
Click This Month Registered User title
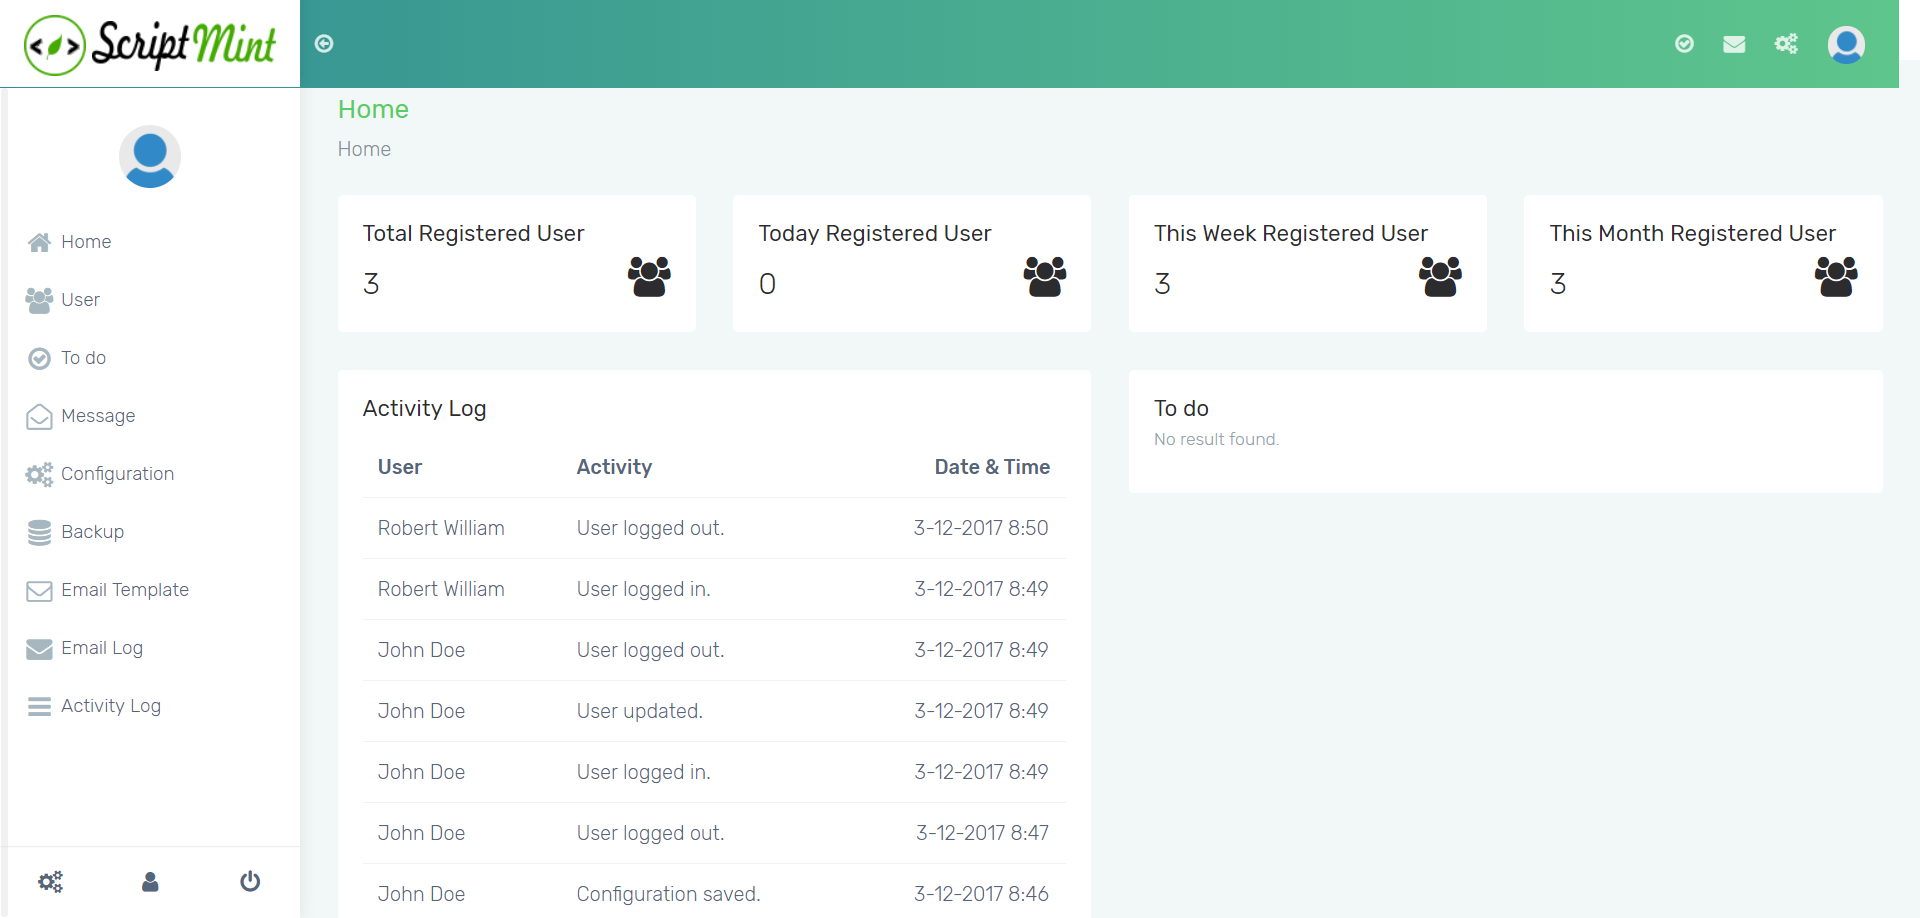pyautogui.click(x=1693, y=233)
